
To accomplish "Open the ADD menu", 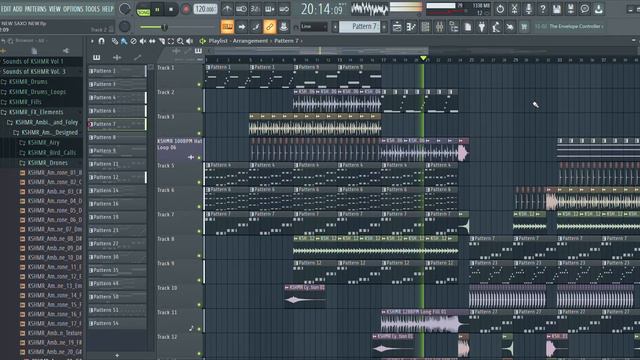I will point(18,9).
